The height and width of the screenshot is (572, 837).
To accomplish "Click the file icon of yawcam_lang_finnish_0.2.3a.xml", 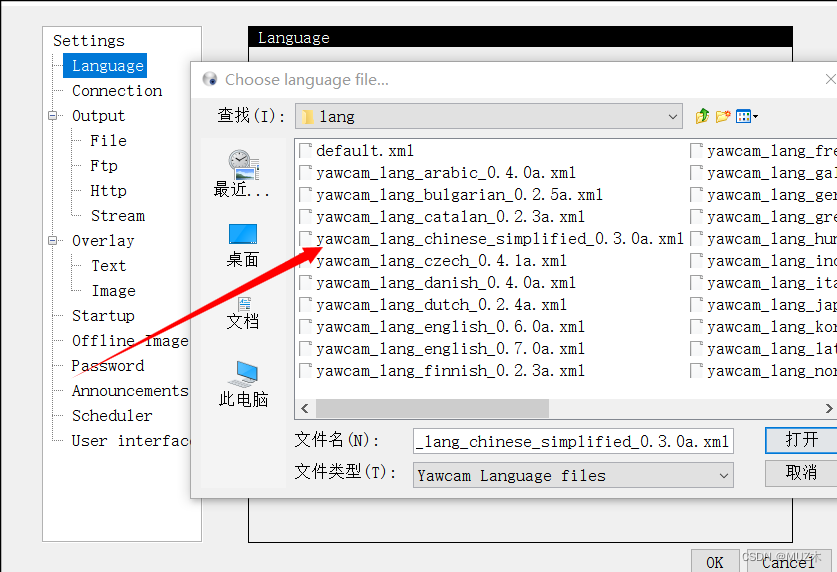I will [x=306, y=370].
